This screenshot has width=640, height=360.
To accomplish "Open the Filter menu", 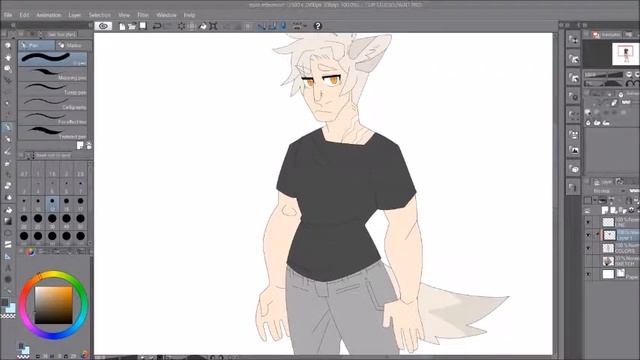I will coord(142,15).
